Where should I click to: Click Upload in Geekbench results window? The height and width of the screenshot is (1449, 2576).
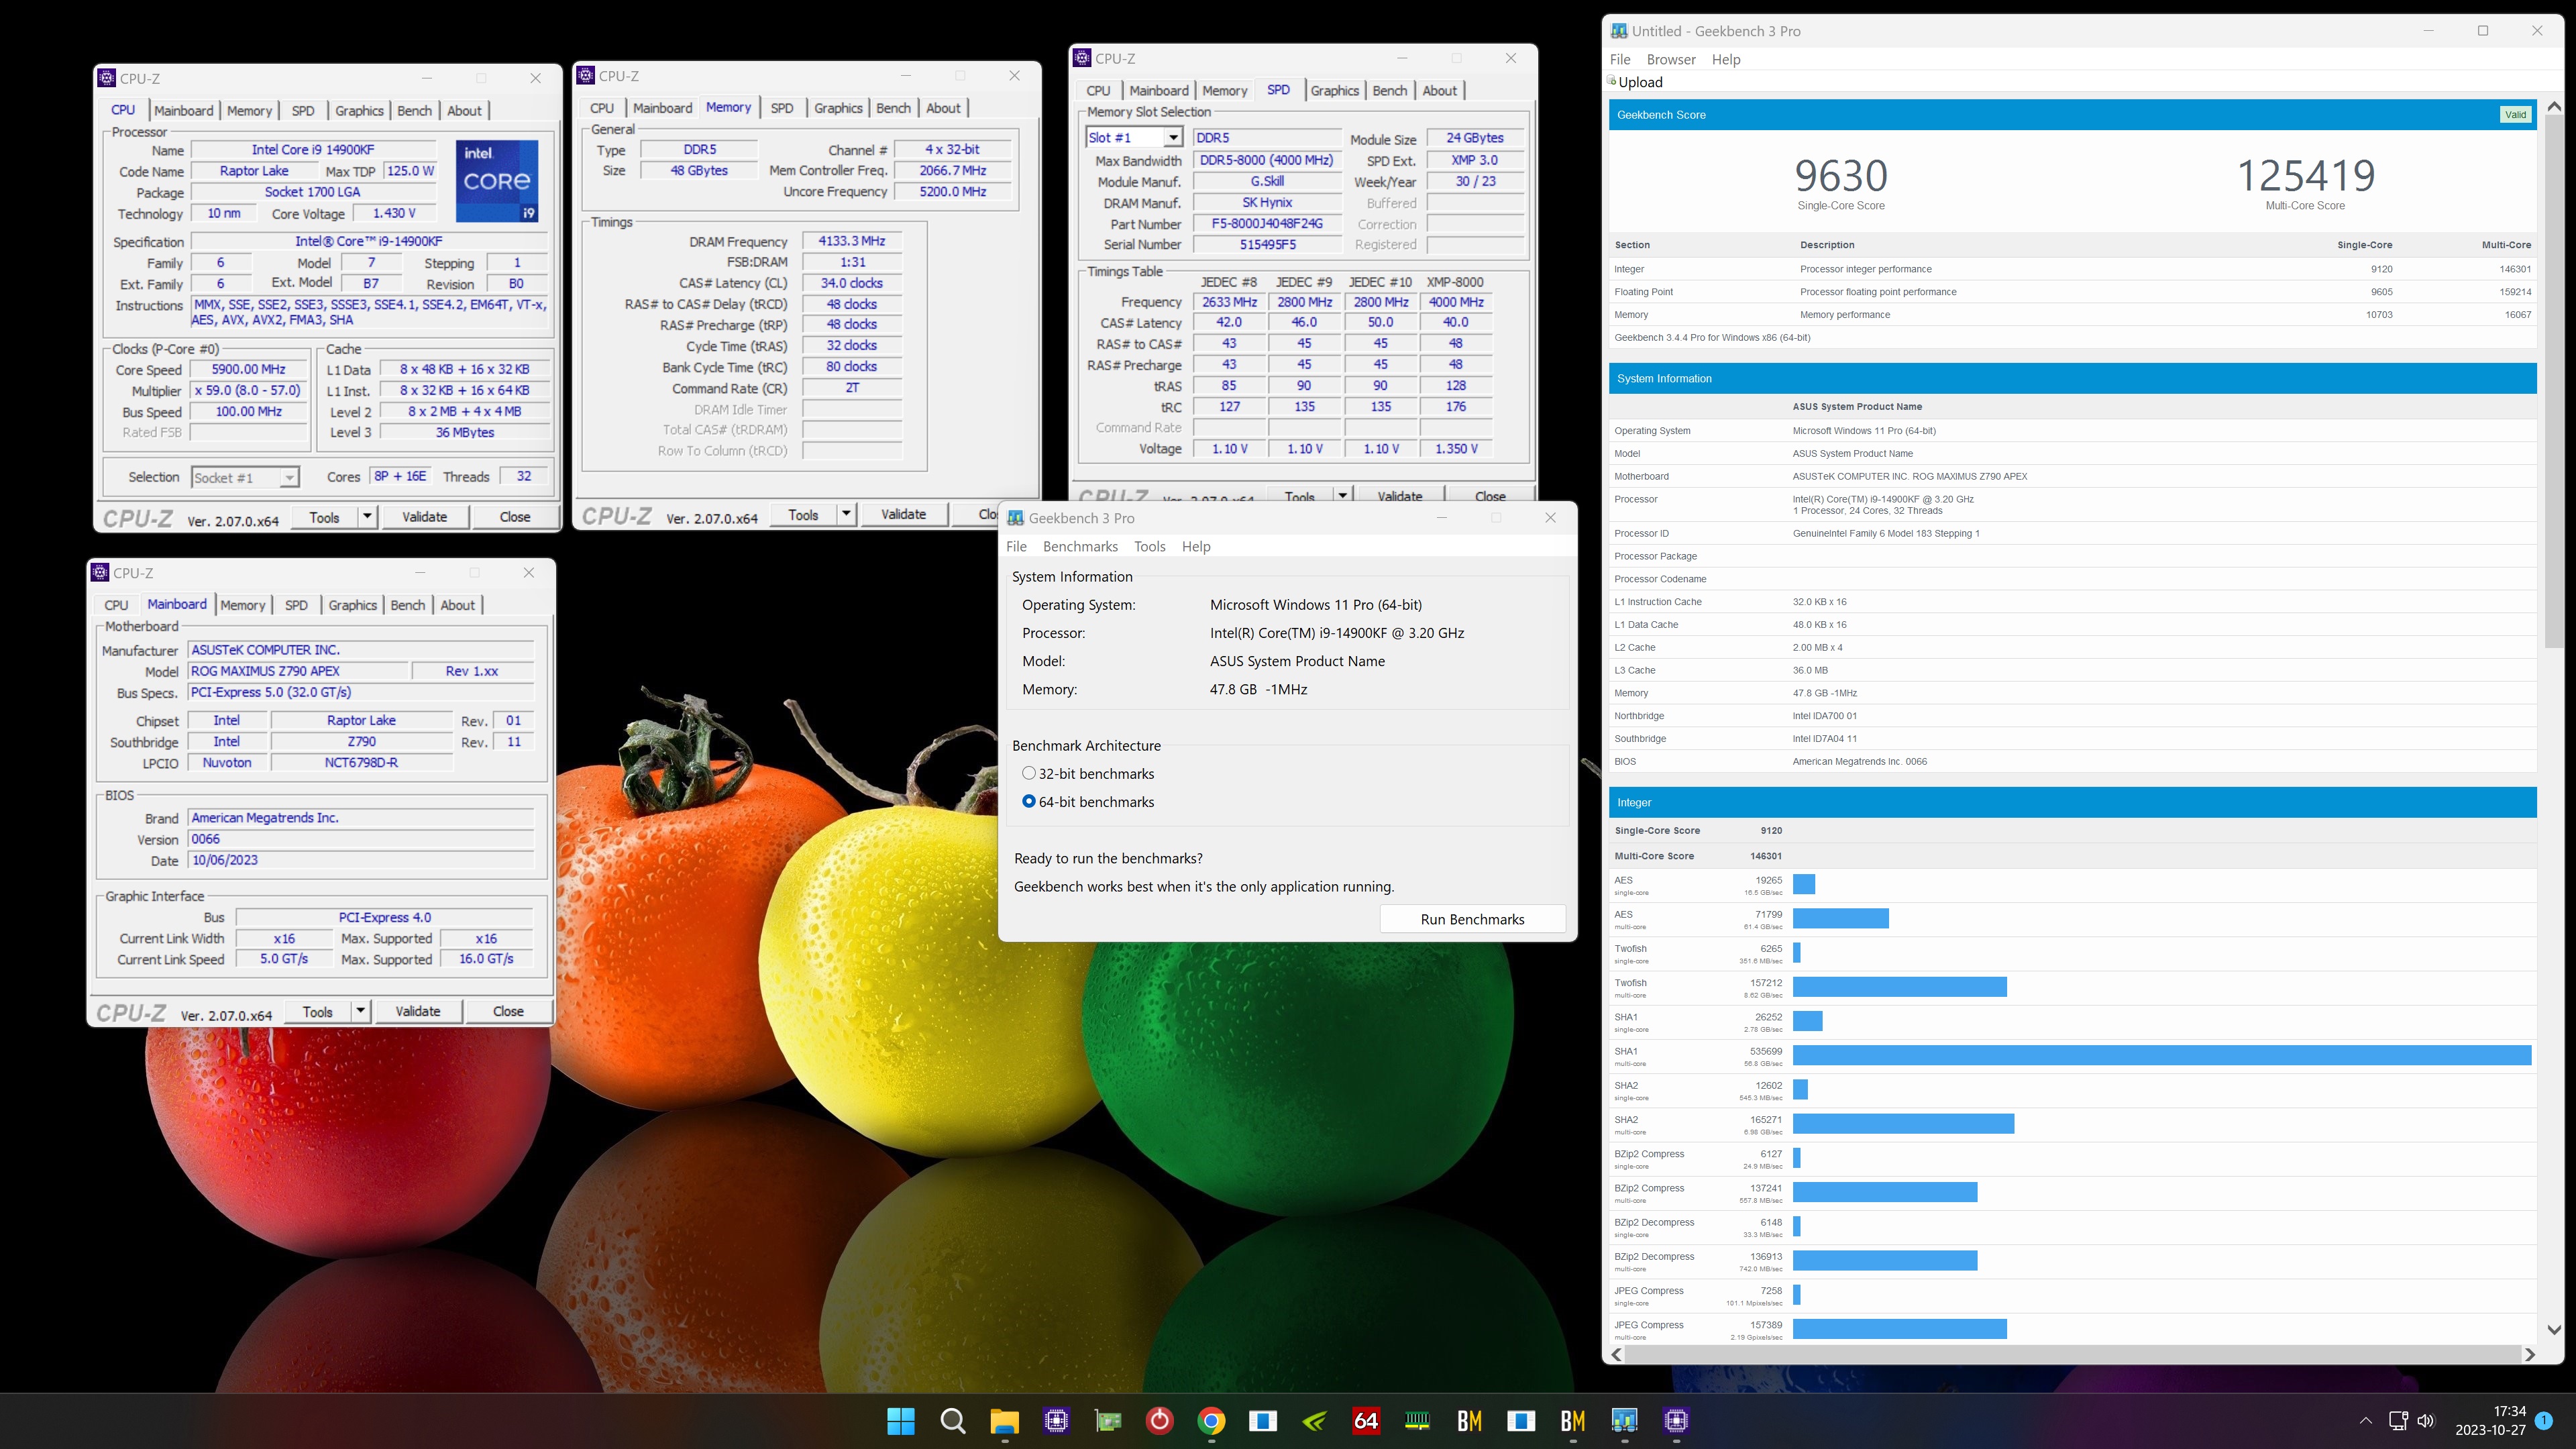point(1640,82)
